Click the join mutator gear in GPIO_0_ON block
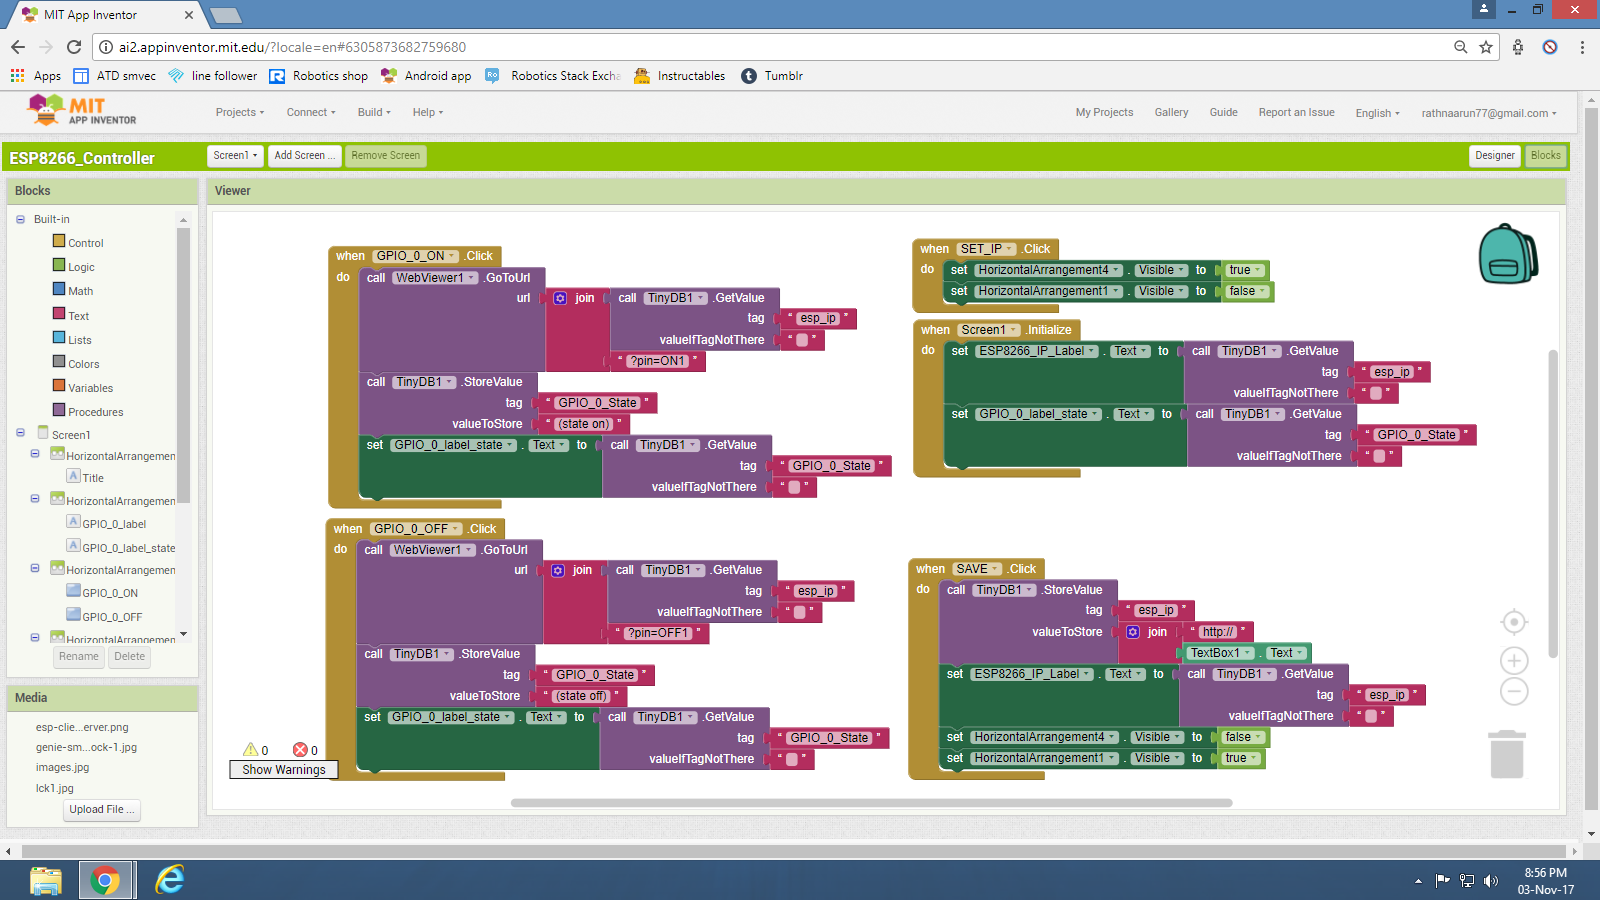Screen dimensions: 1600x900 [560, 298]
